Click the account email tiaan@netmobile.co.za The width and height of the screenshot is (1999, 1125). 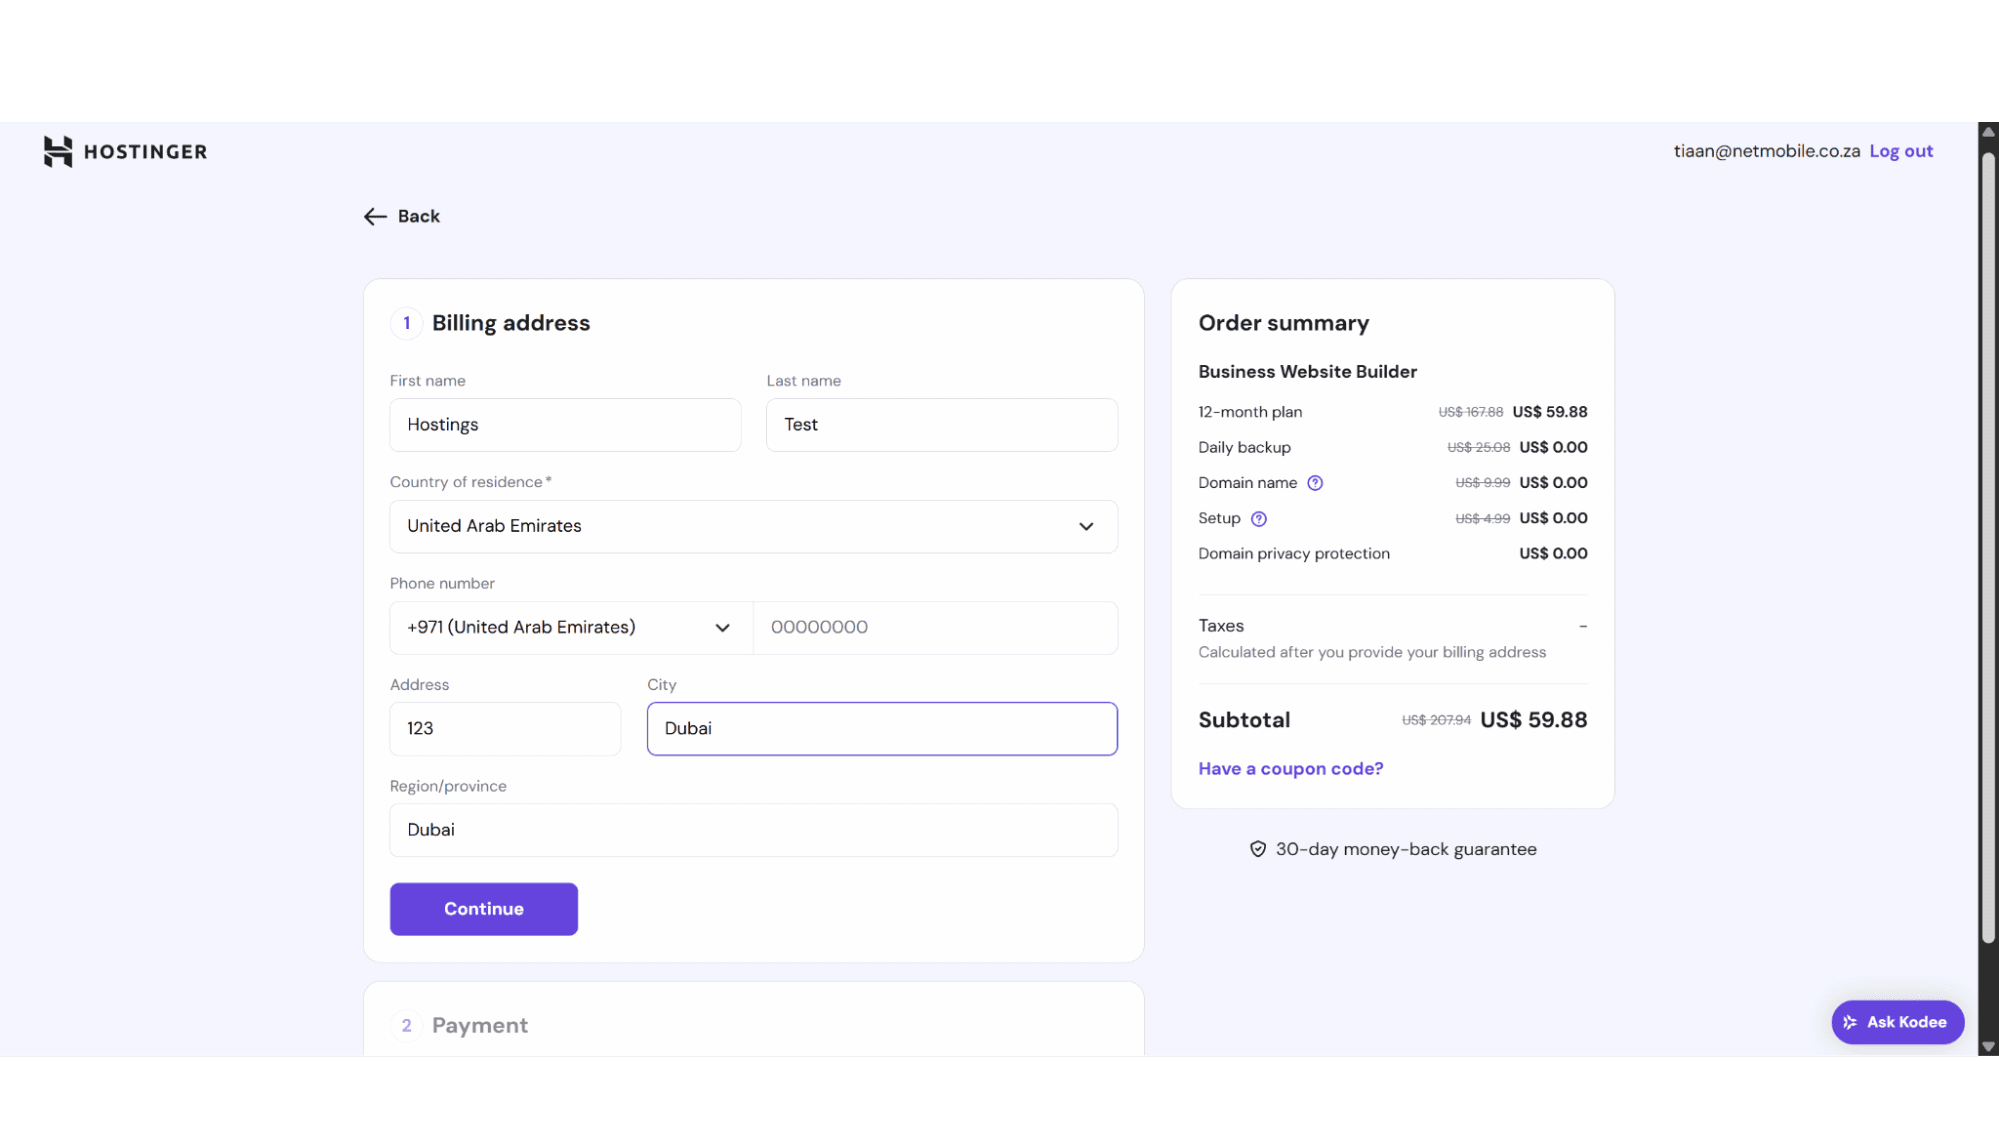click(x=1766, y=151)
